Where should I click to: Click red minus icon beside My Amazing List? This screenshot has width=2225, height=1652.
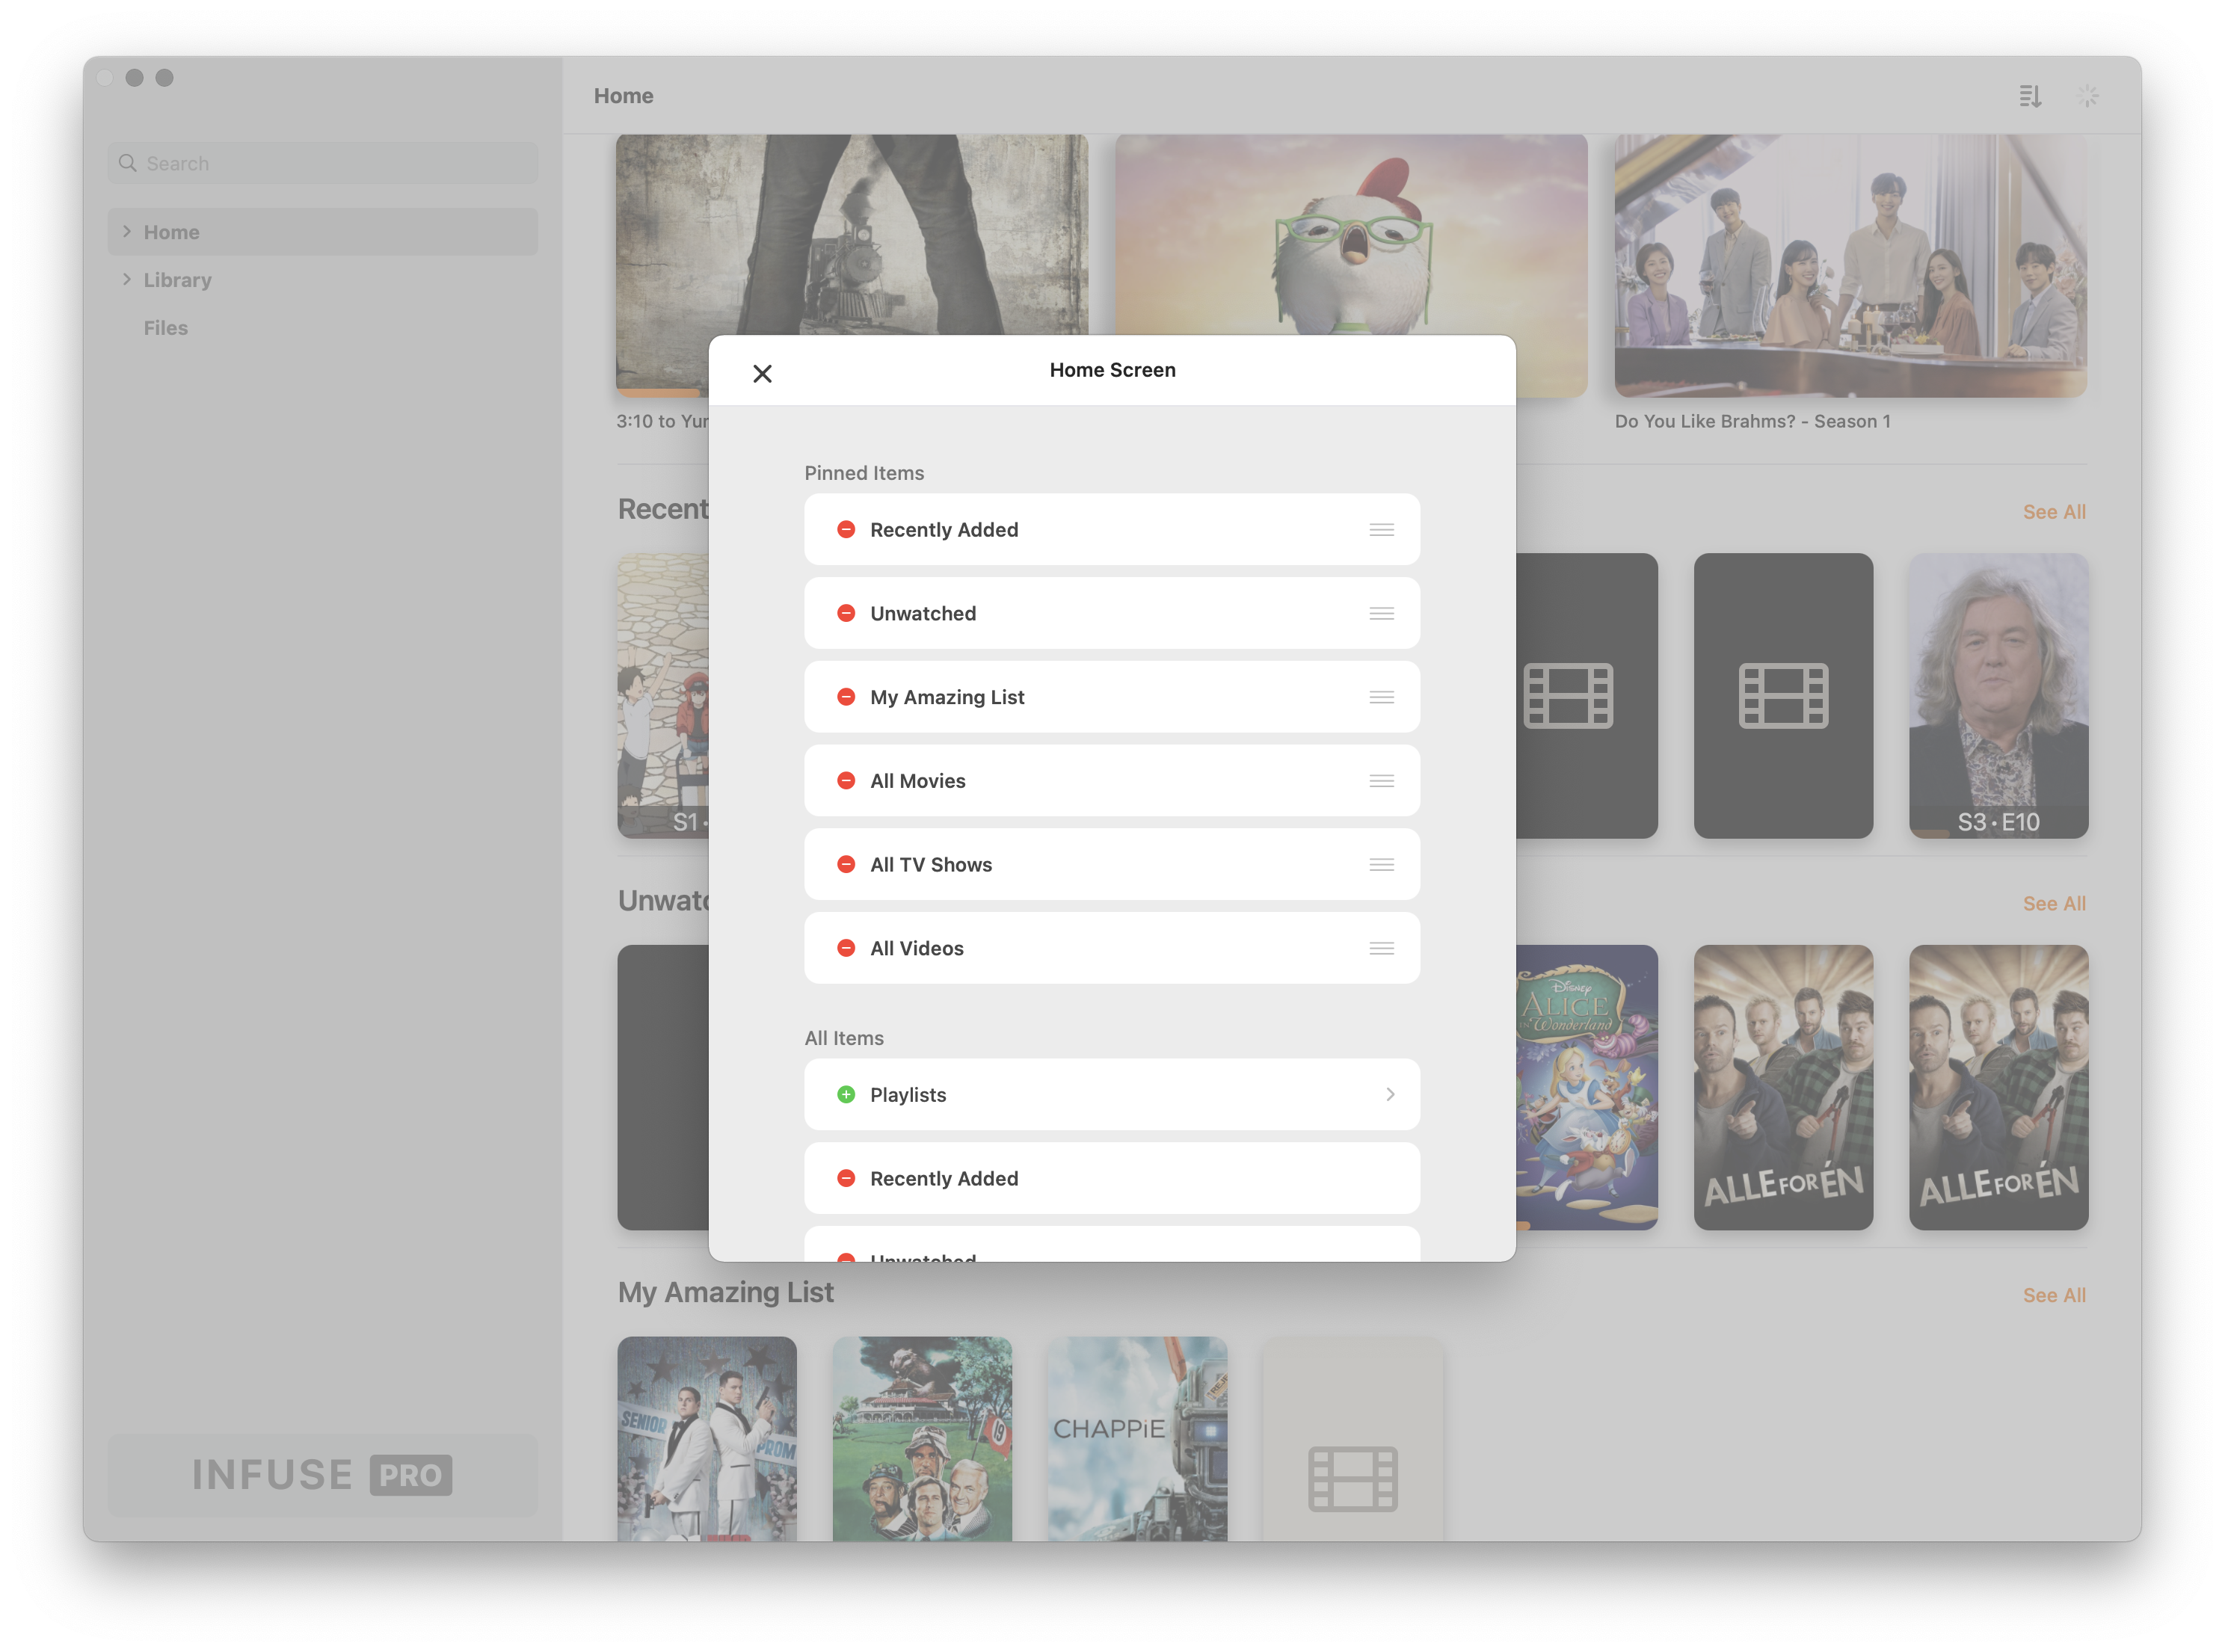point(846,697)
